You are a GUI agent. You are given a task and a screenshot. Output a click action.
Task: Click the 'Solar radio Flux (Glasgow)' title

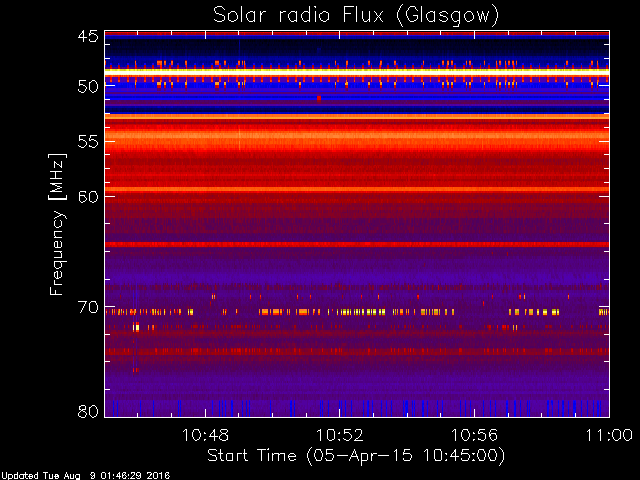pyautogui.click(x=356, y=16)
